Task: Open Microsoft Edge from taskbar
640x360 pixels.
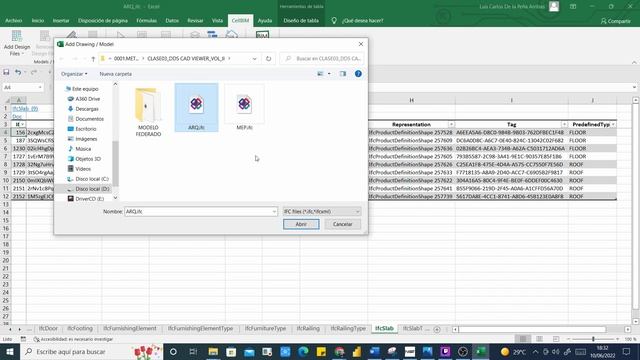Action: tap(303, 351)
